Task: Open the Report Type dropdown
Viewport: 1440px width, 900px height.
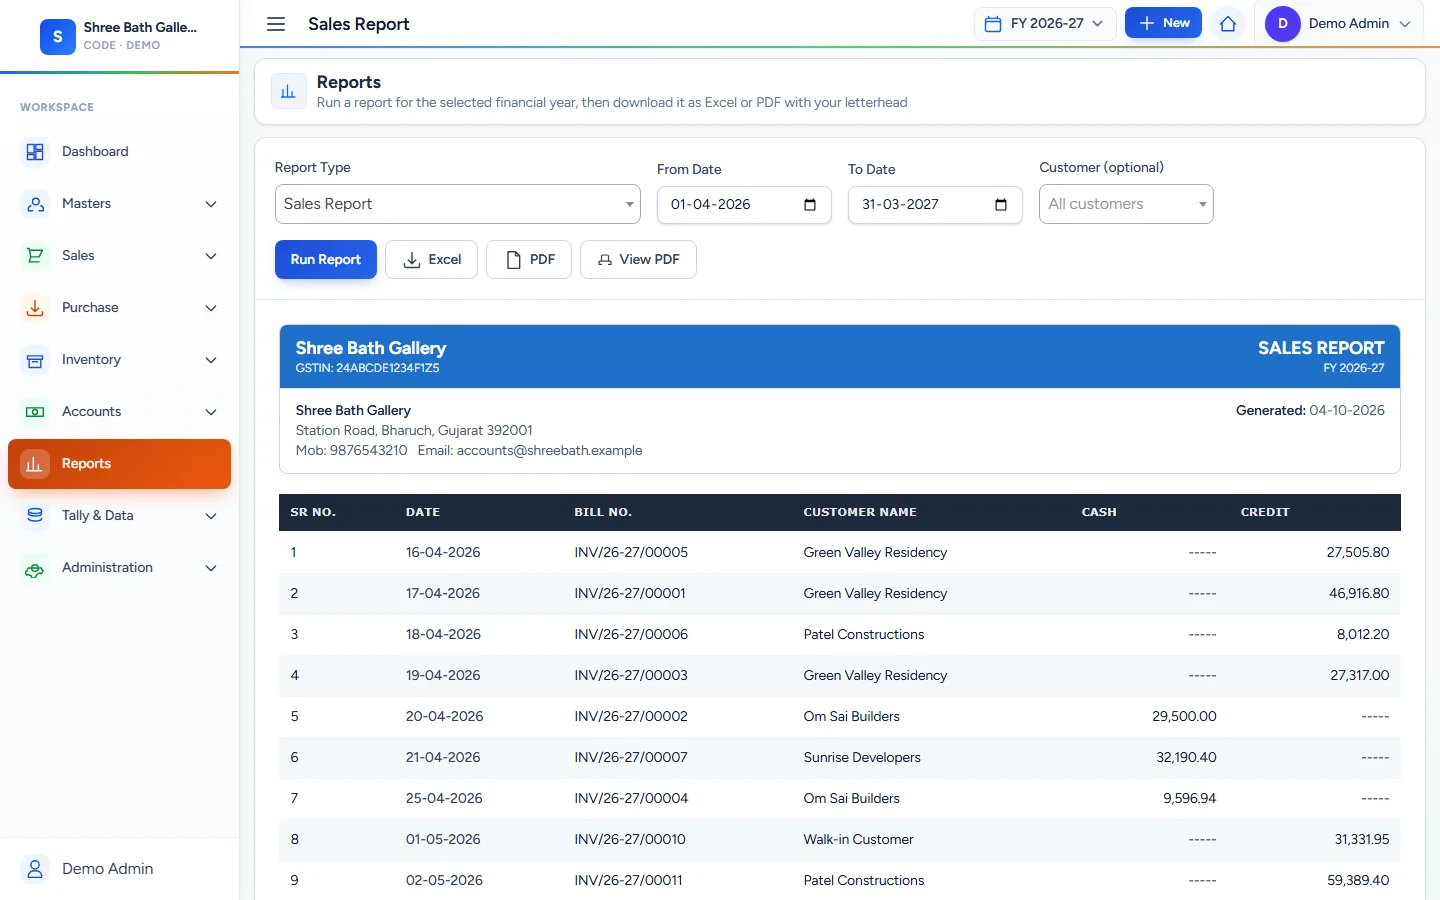Action: pyautogui.click(x=458, y=204)
